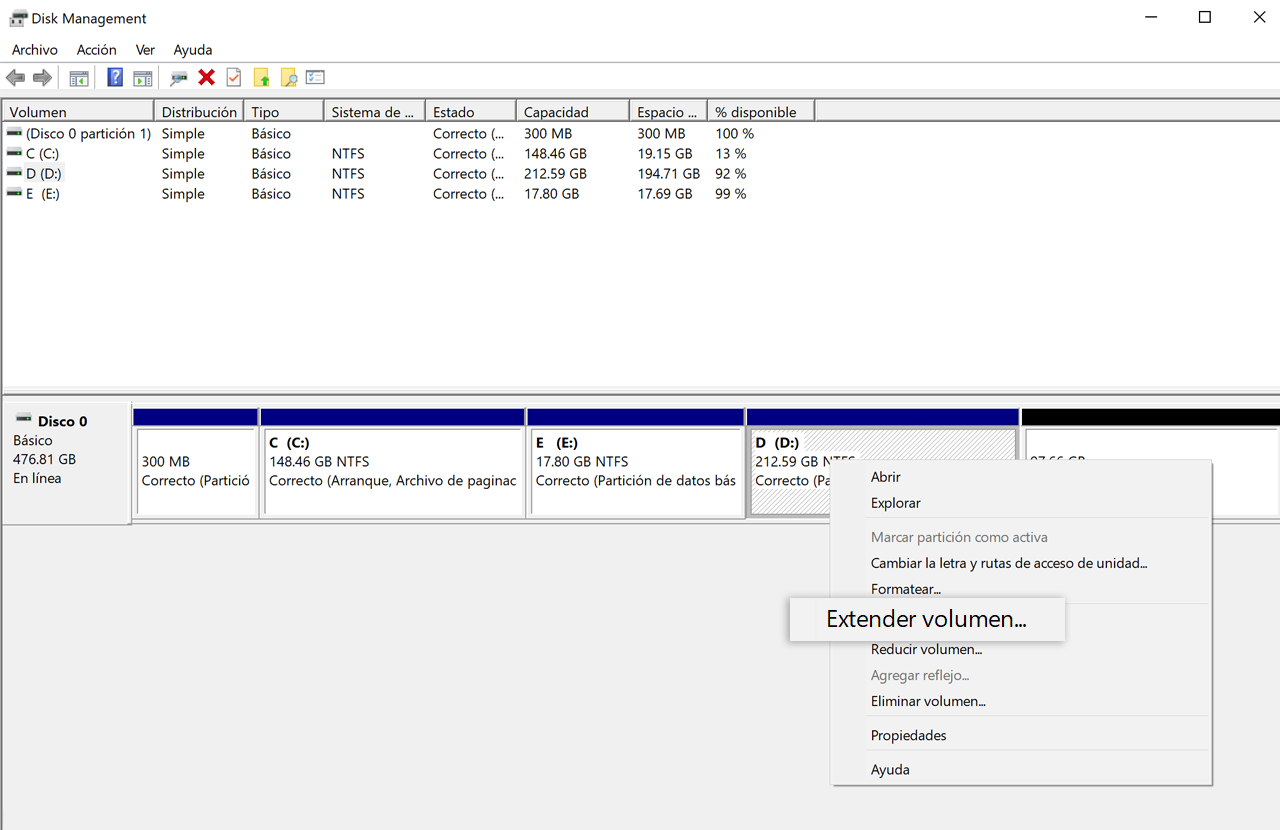Click the 13 % available cell

coord(731,153)
